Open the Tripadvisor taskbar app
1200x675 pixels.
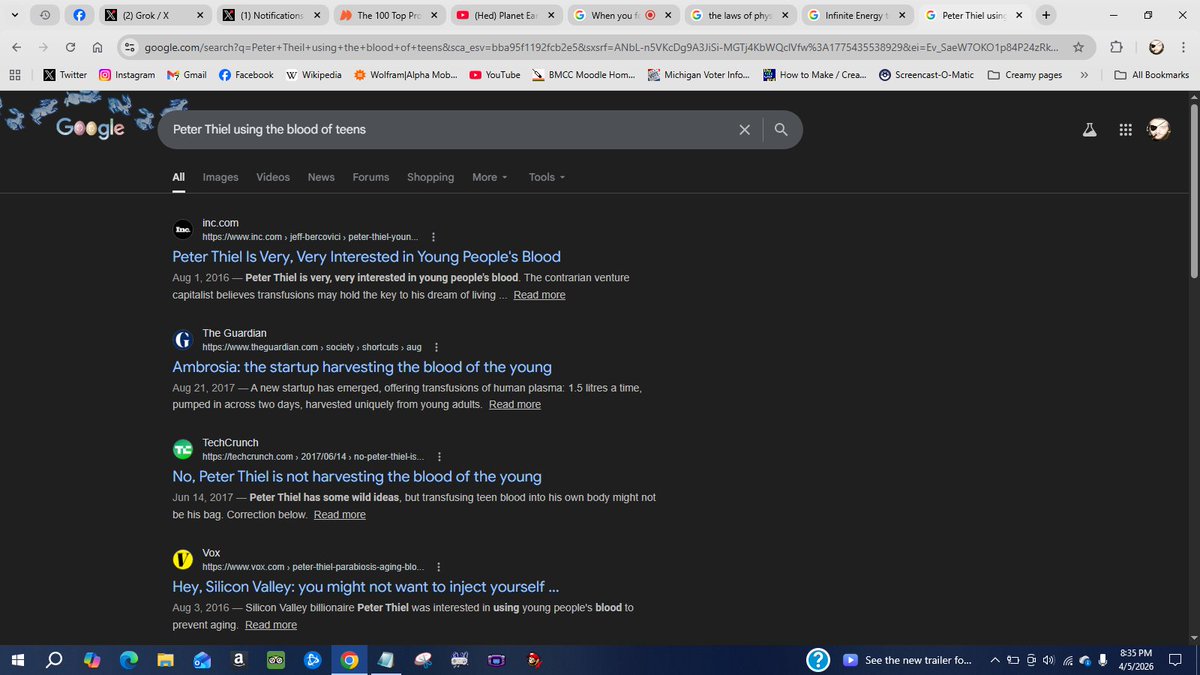coord(276,660)
